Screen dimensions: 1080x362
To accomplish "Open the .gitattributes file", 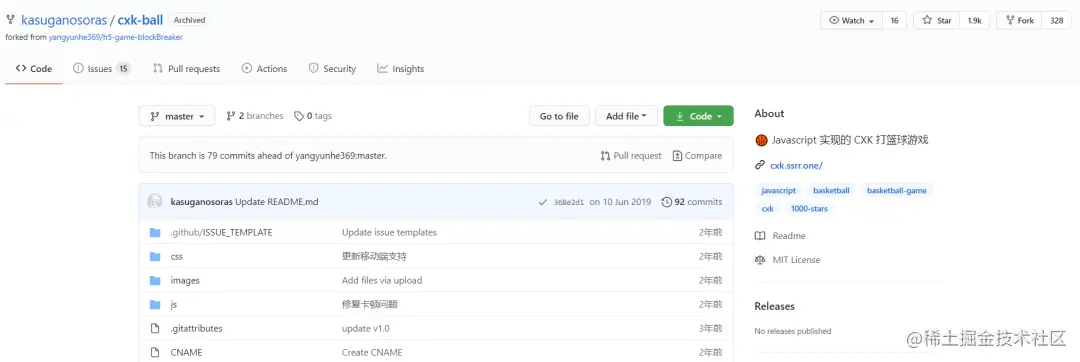I will point(196,328).
